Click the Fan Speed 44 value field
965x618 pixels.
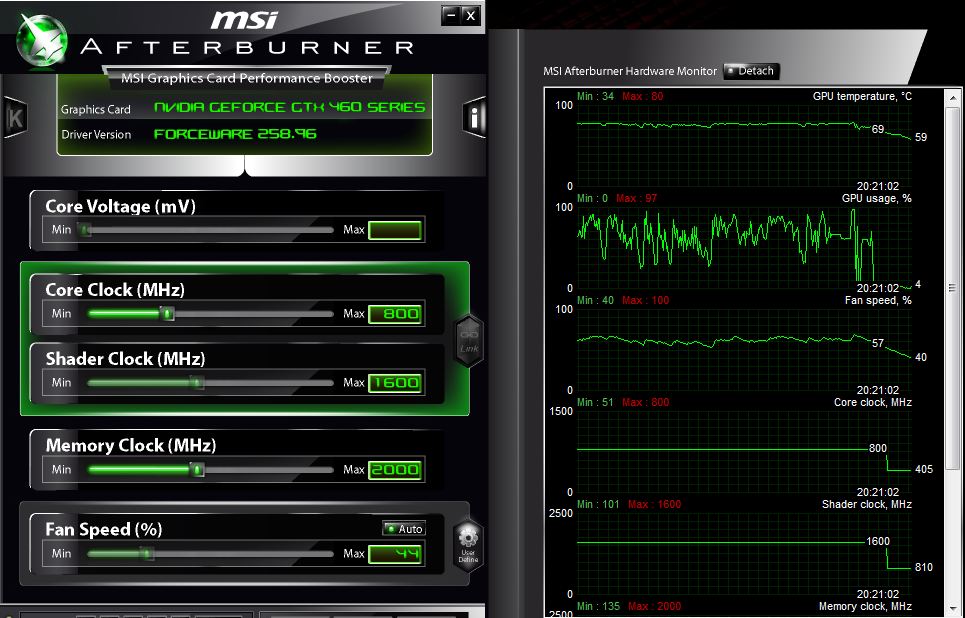point(395,554)
